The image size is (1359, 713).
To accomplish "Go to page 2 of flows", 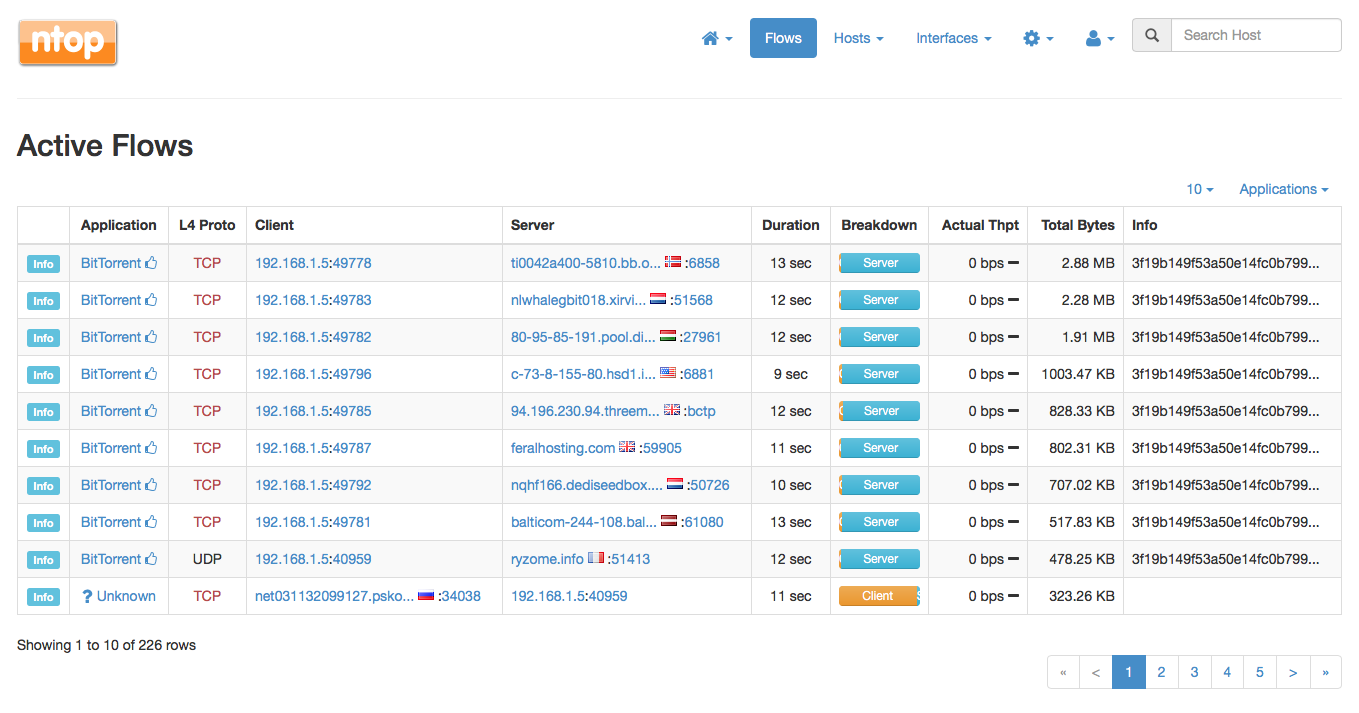I will coord(1161,672).
